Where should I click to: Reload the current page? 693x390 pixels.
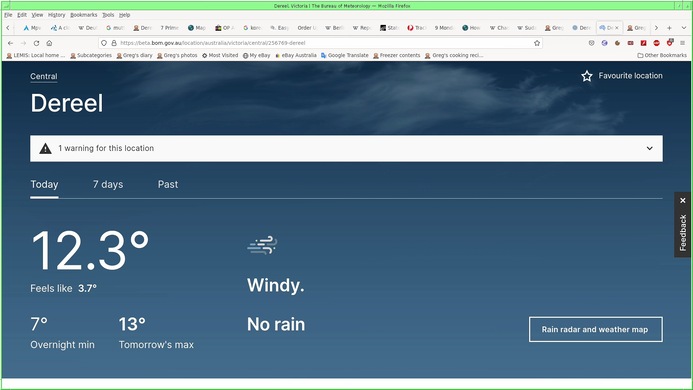36,43
